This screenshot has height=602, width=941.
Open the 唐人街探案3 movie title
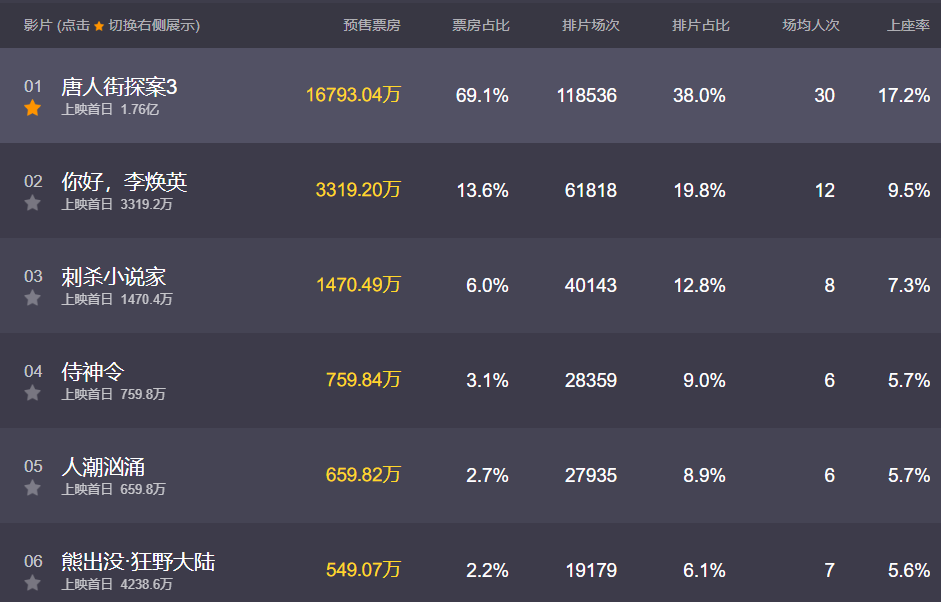[119, 87]
